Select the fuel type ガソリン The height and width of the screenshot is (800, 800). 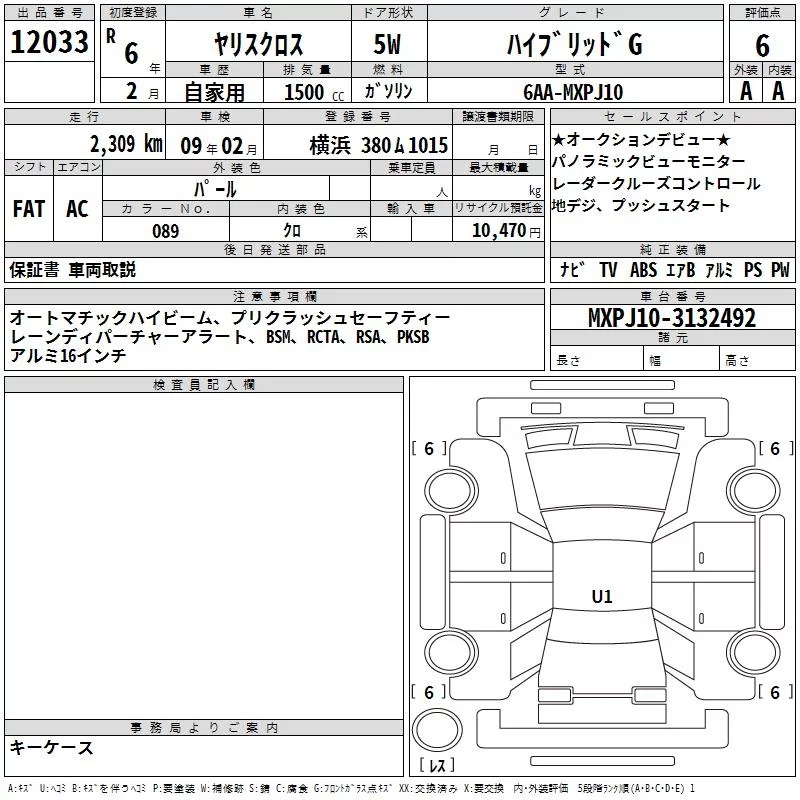[x=388, y=91]
